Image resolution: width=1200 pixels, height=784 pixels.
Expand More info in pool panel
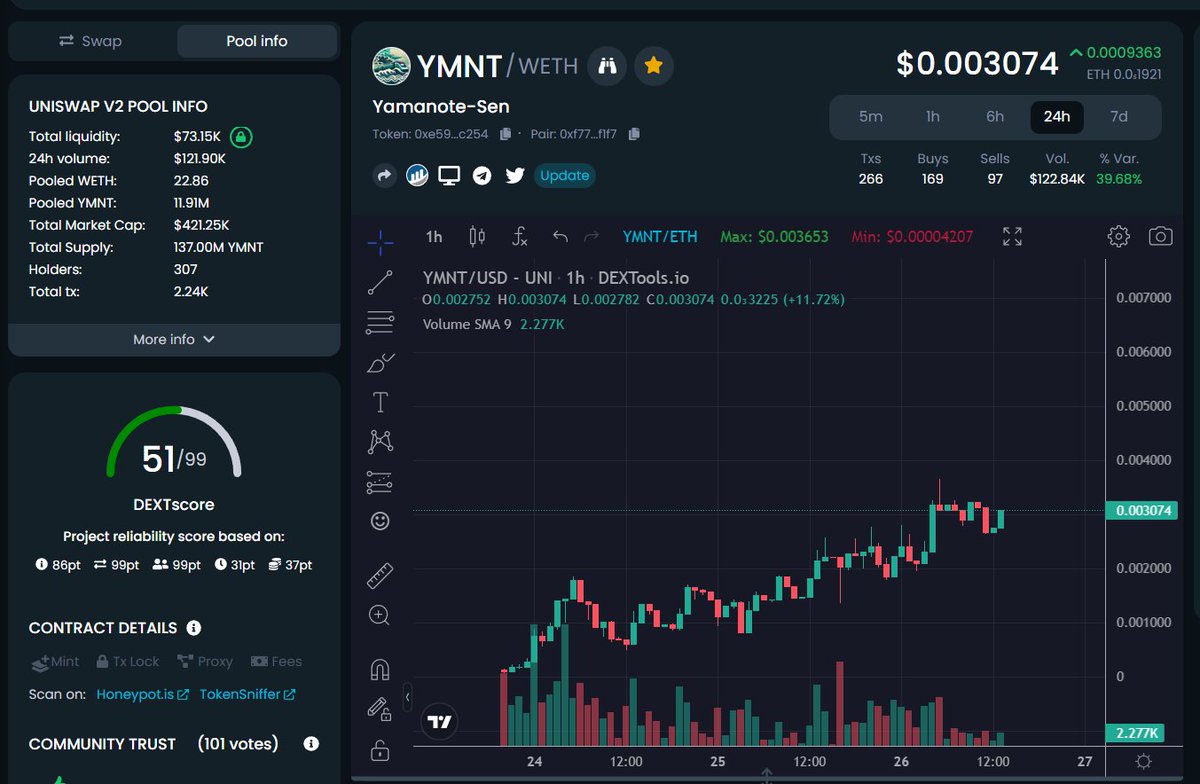174,339
